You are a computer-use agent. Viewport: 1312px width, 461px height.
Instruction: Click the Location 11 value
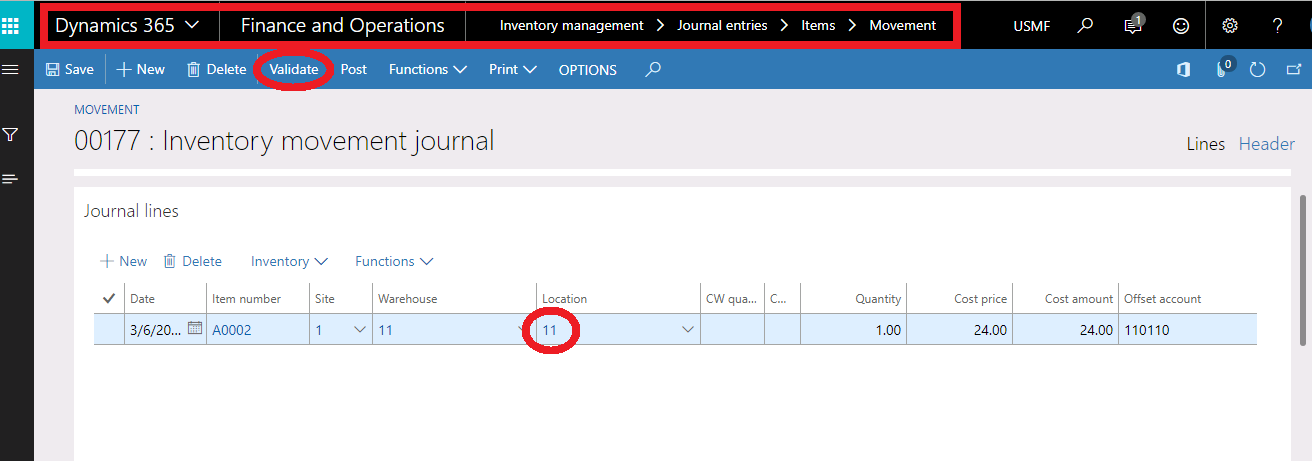click(549, 330)
